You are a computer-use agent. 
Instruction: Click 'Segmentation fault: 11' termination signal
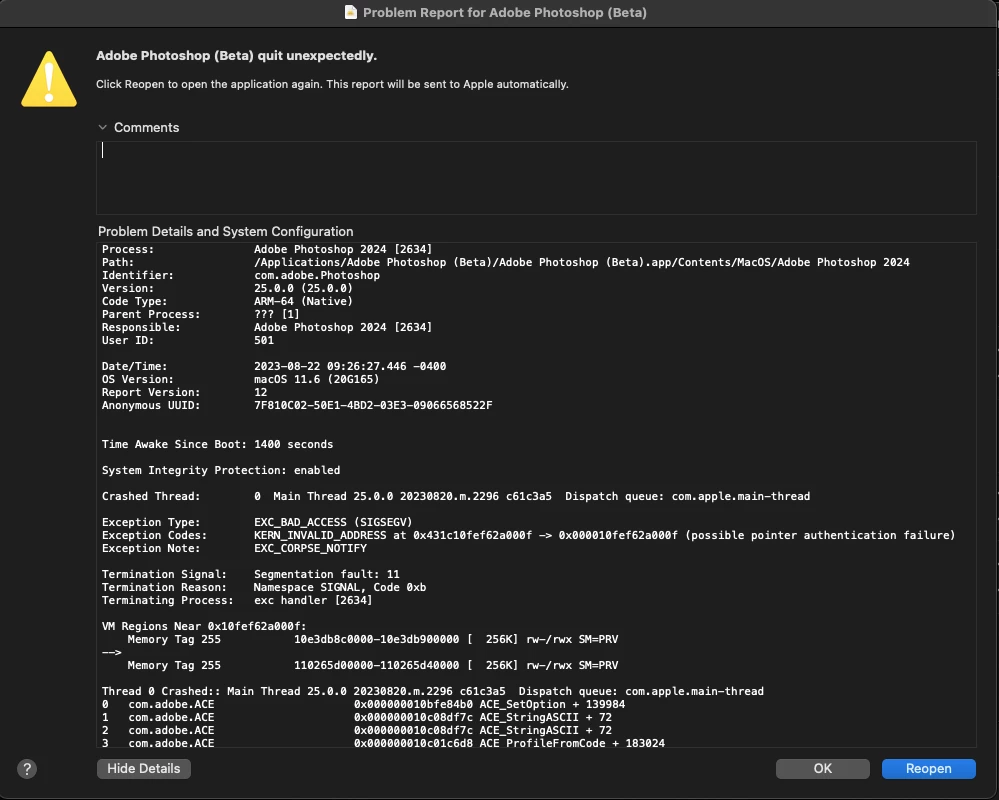327,574
